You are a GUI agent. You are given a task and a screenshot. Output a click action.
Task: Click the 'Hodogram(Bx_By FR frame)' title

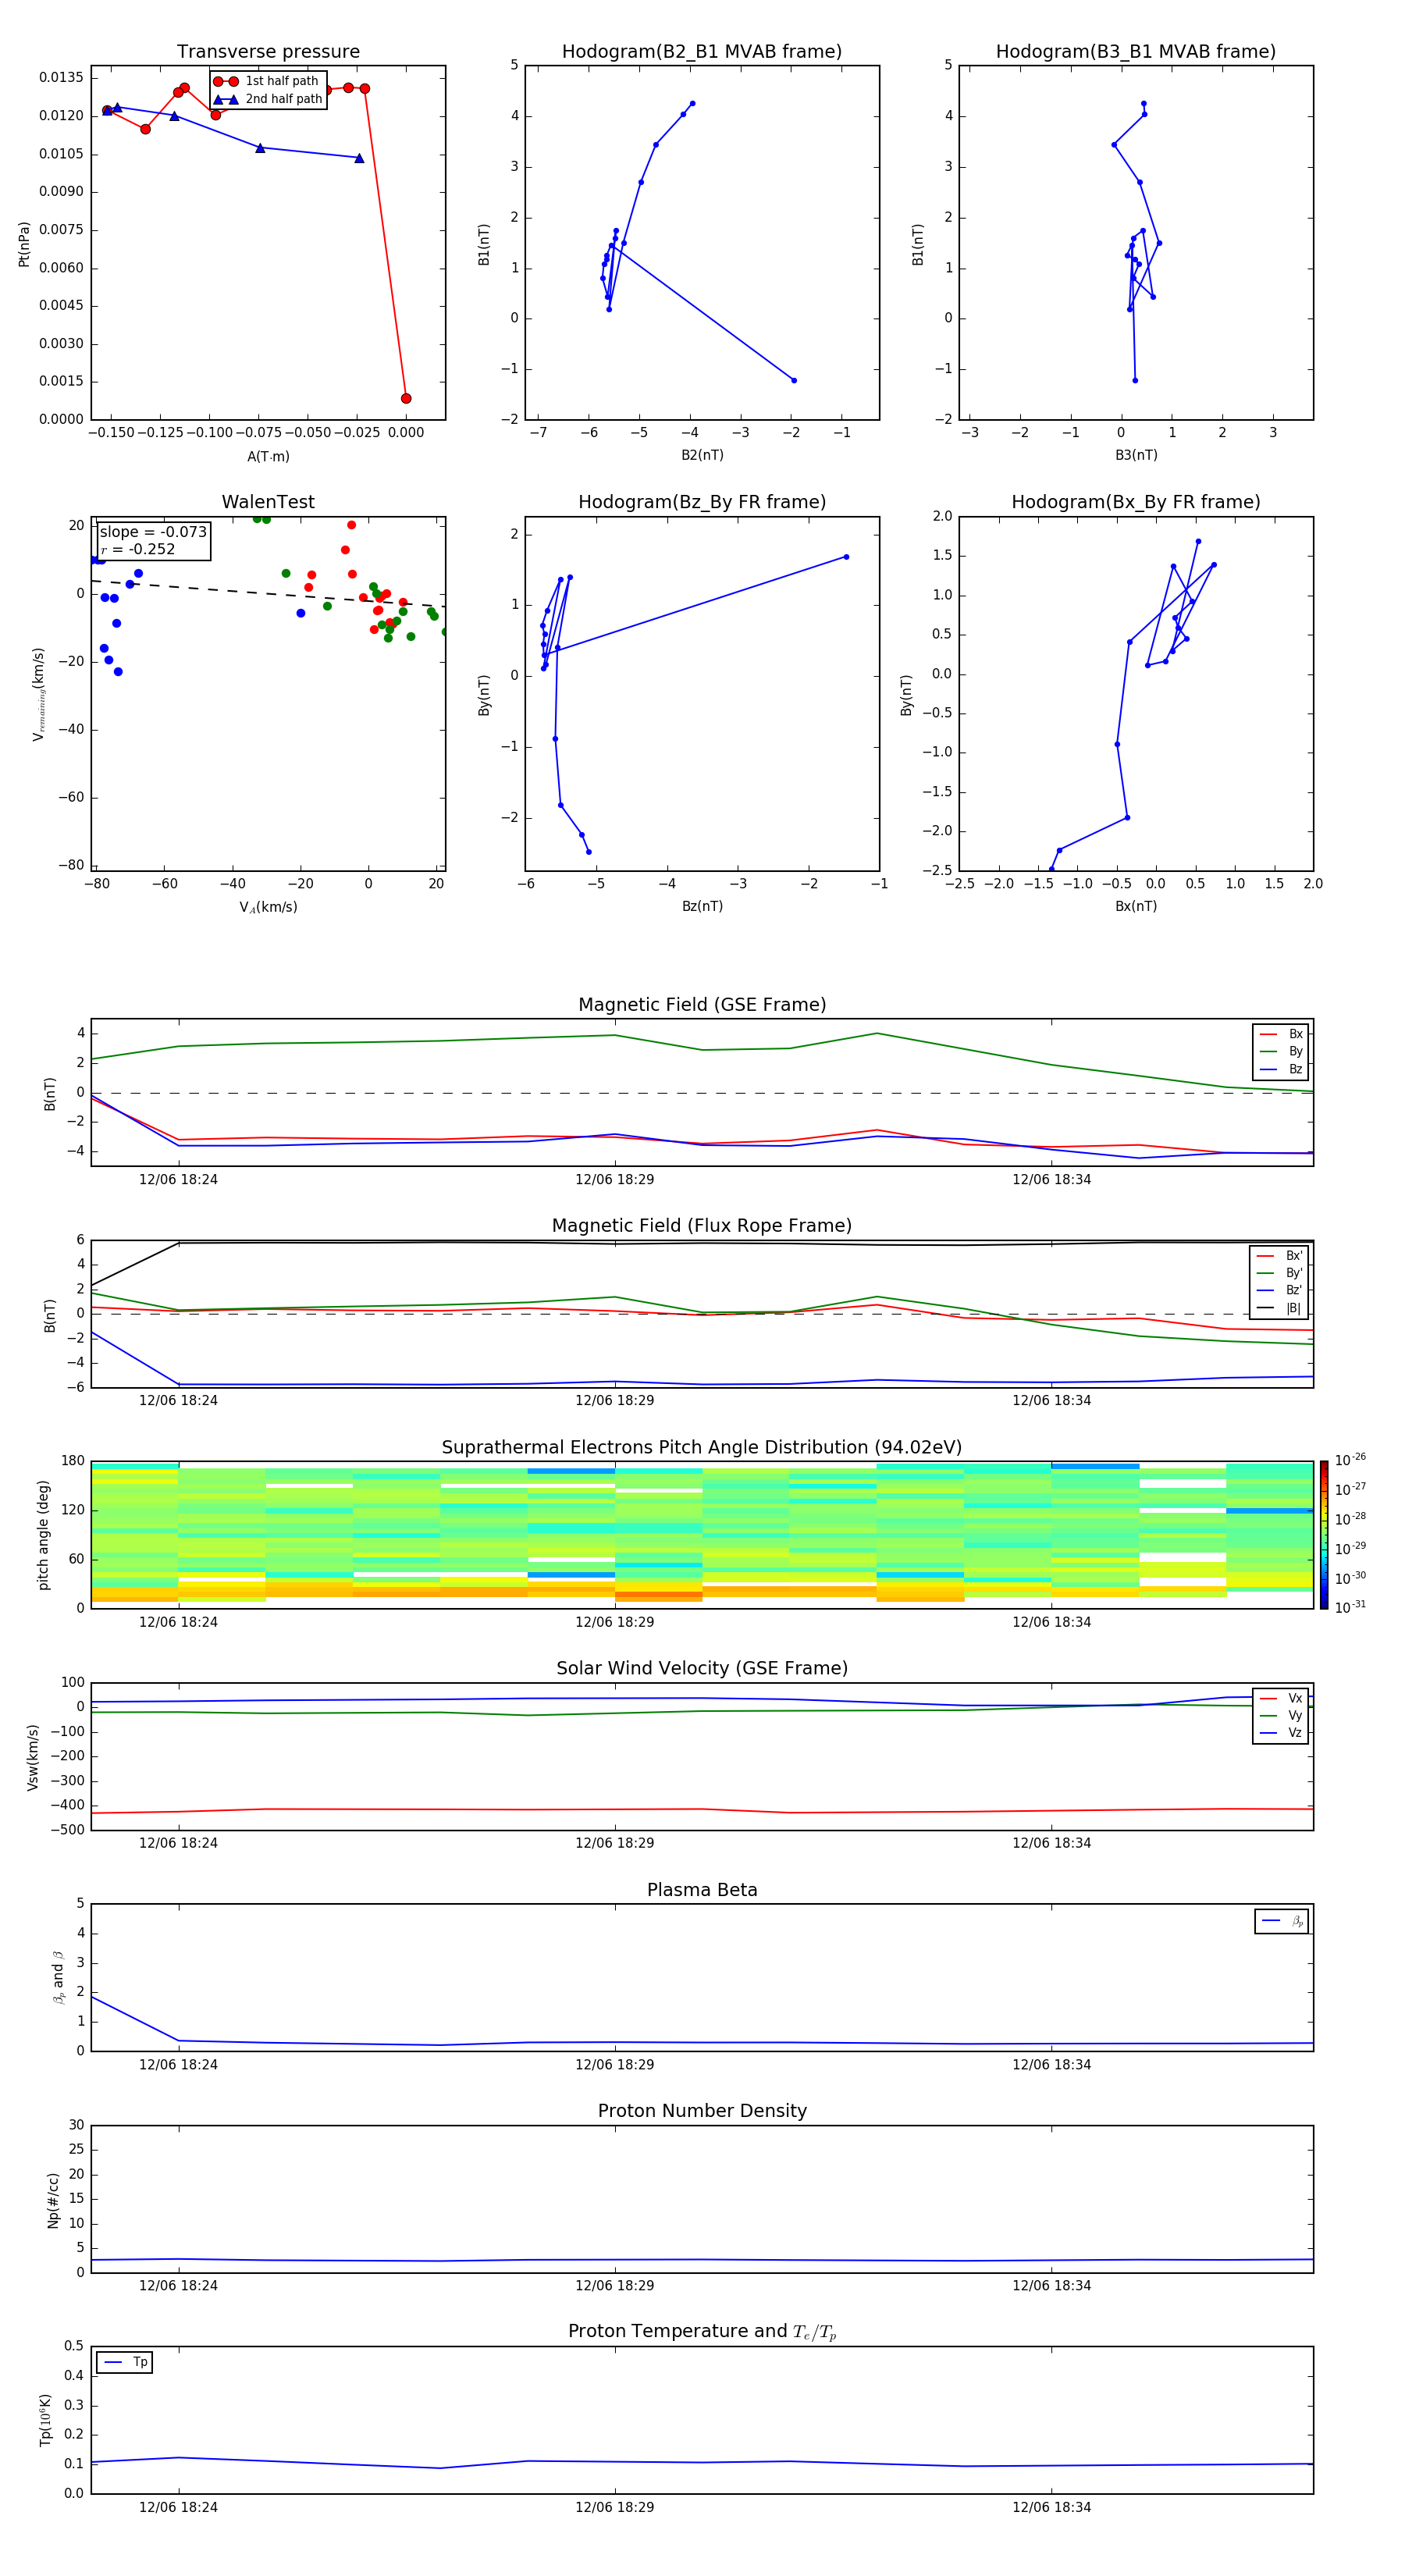pyautogui.click(x=1136, y=502)
